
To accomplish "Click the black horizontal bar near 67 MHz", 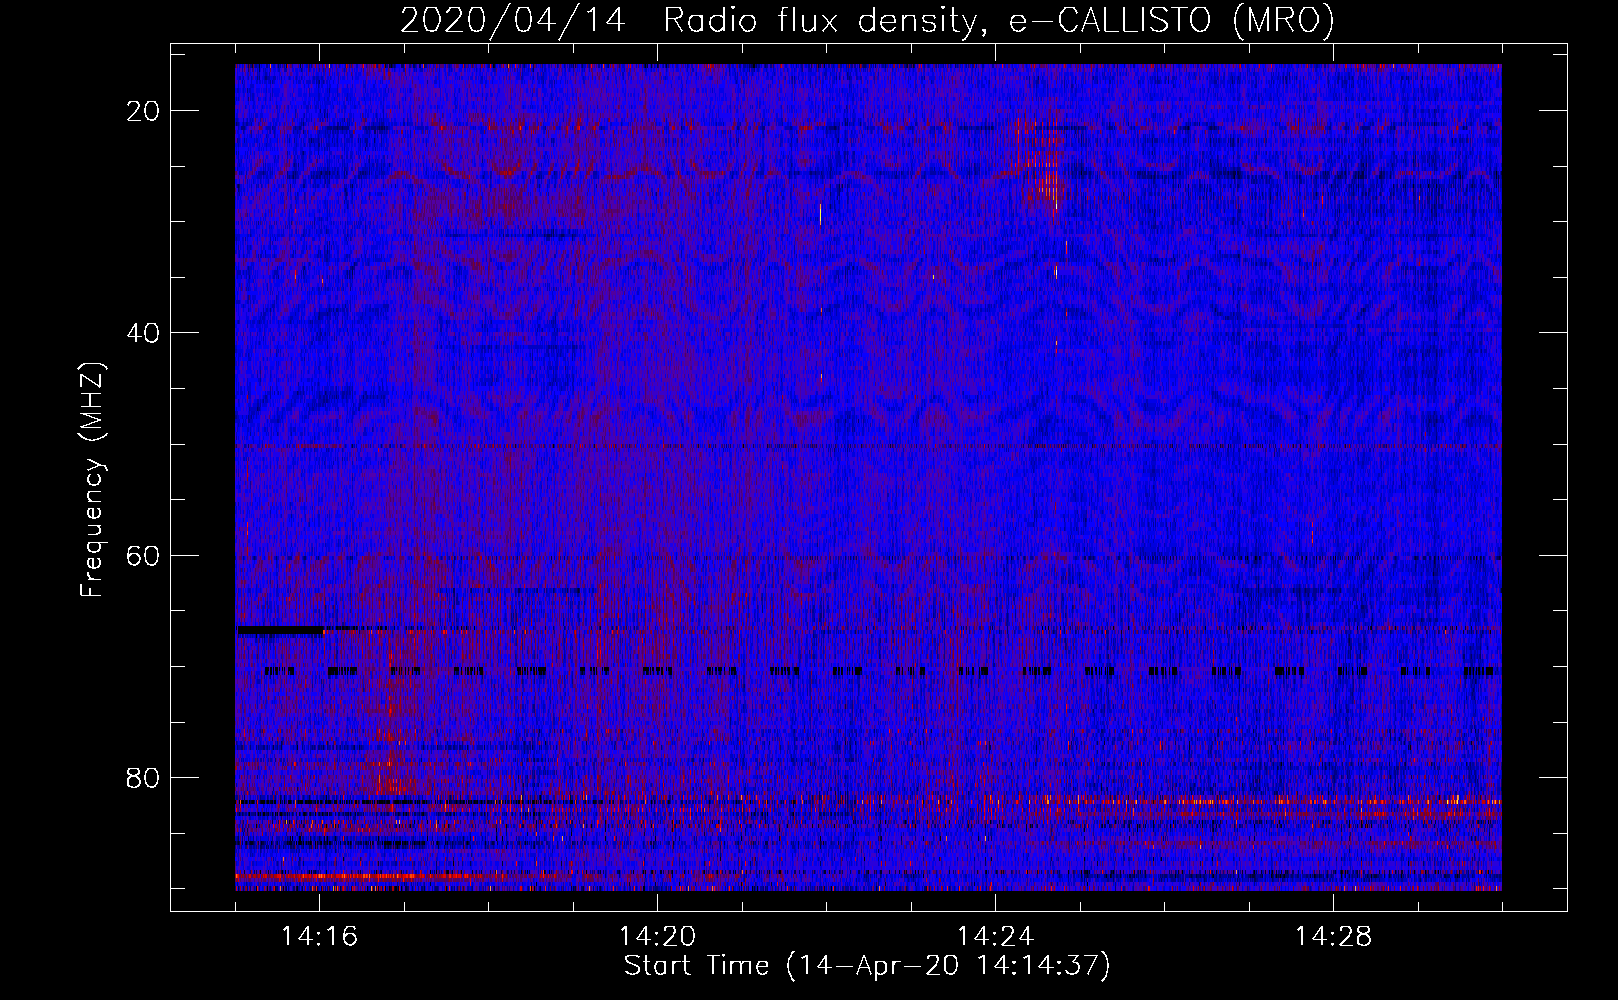I will (x=280, y=630).
